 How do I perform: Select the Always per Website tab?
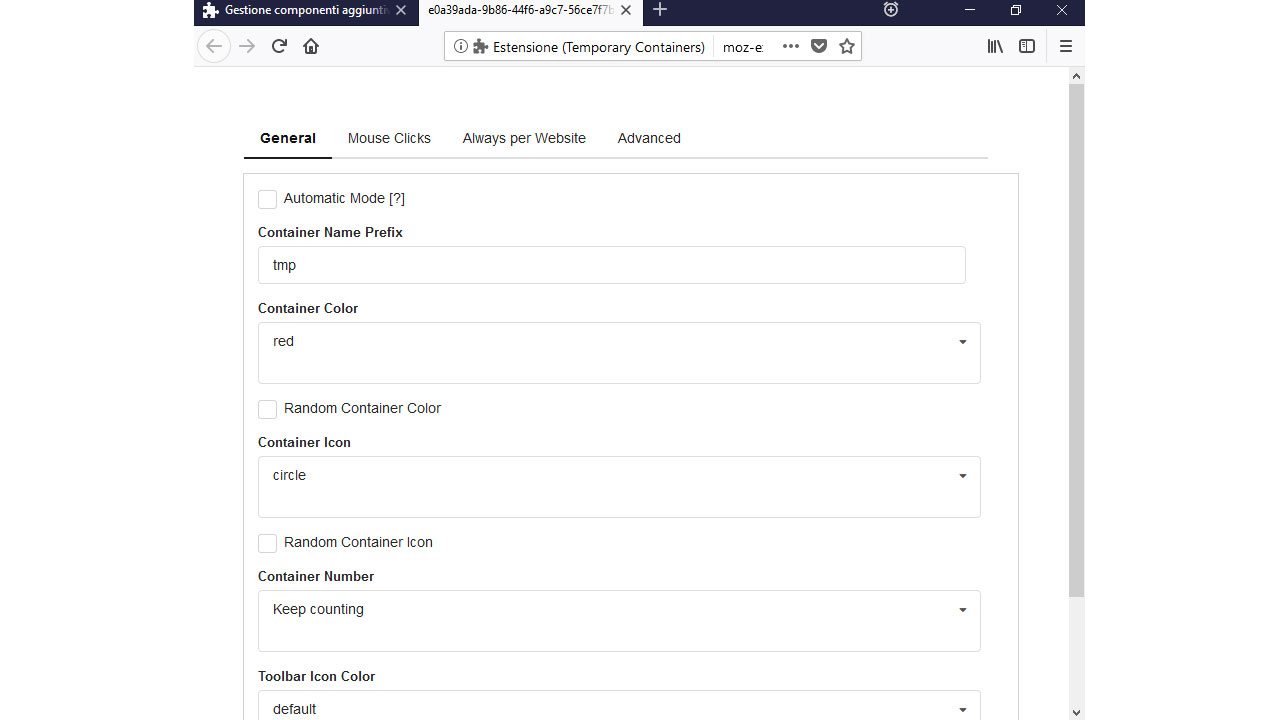coord(524,138)
